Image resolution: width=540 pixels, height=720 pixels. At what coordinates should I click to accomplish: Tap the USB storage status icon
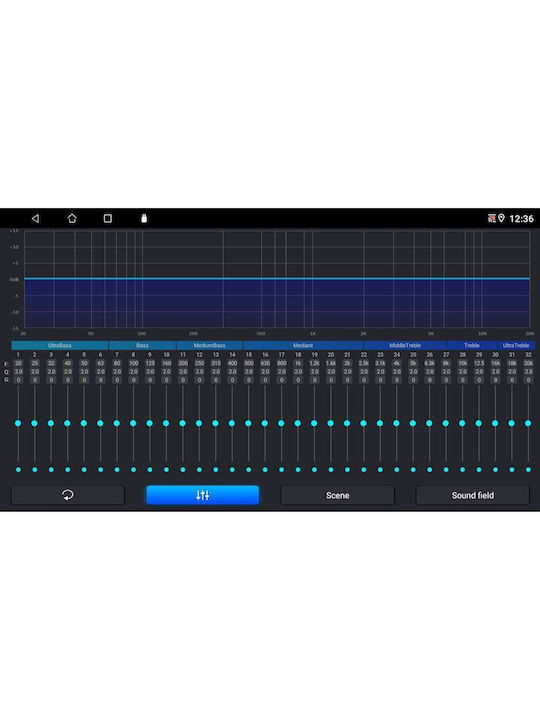(x=144, y=219)
